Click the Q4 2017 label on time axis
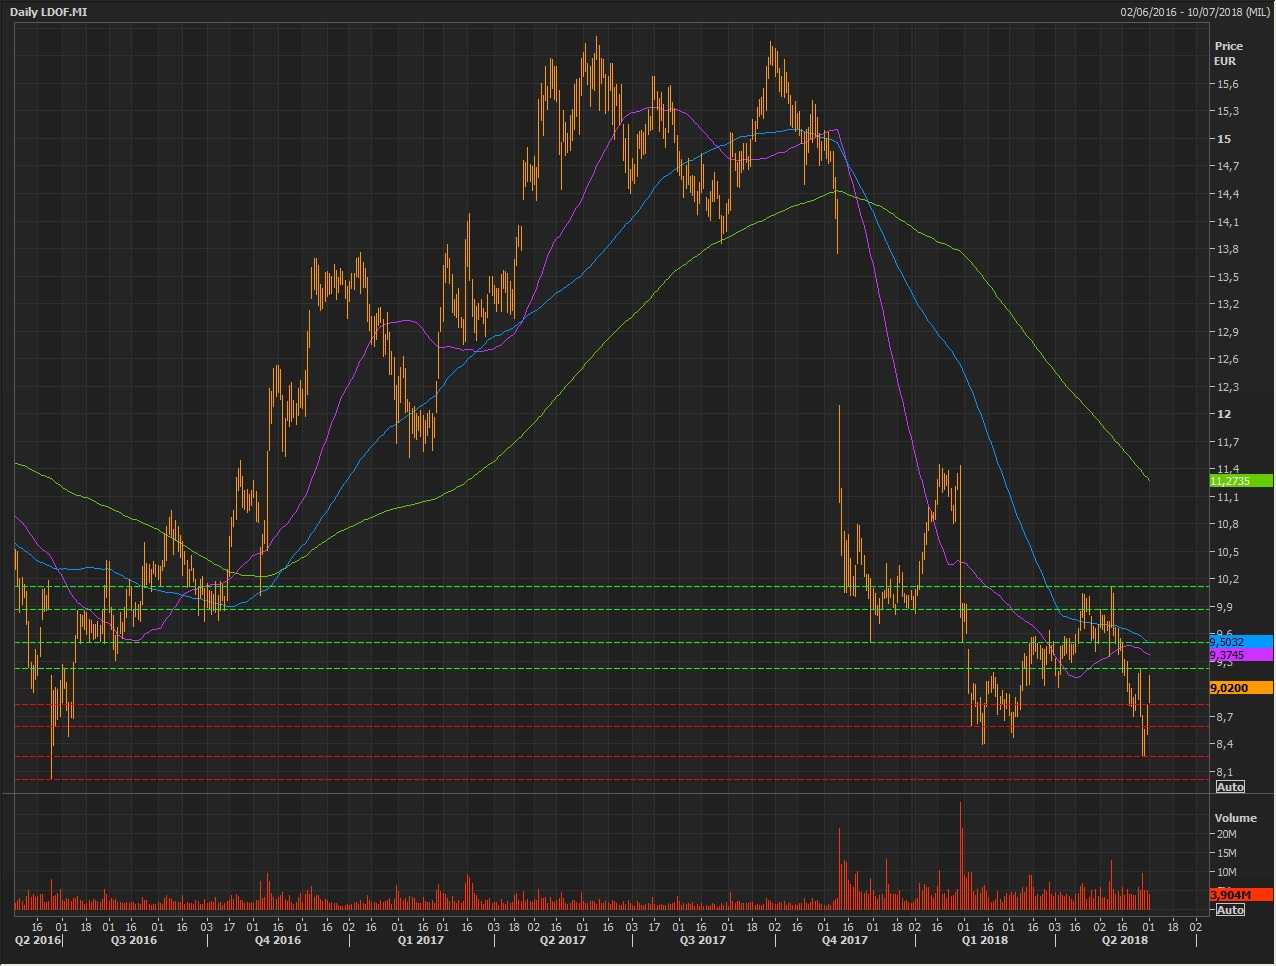The image size is (1276, 966). pyautogui.click(x=844, y=941)
